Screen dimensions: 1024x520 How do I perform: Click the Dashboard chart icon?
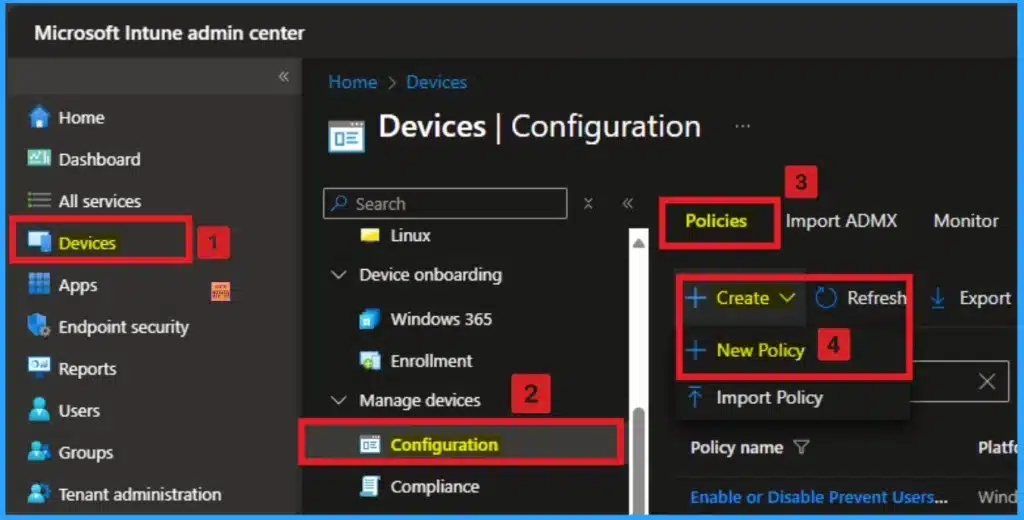[x=39, y=158]
